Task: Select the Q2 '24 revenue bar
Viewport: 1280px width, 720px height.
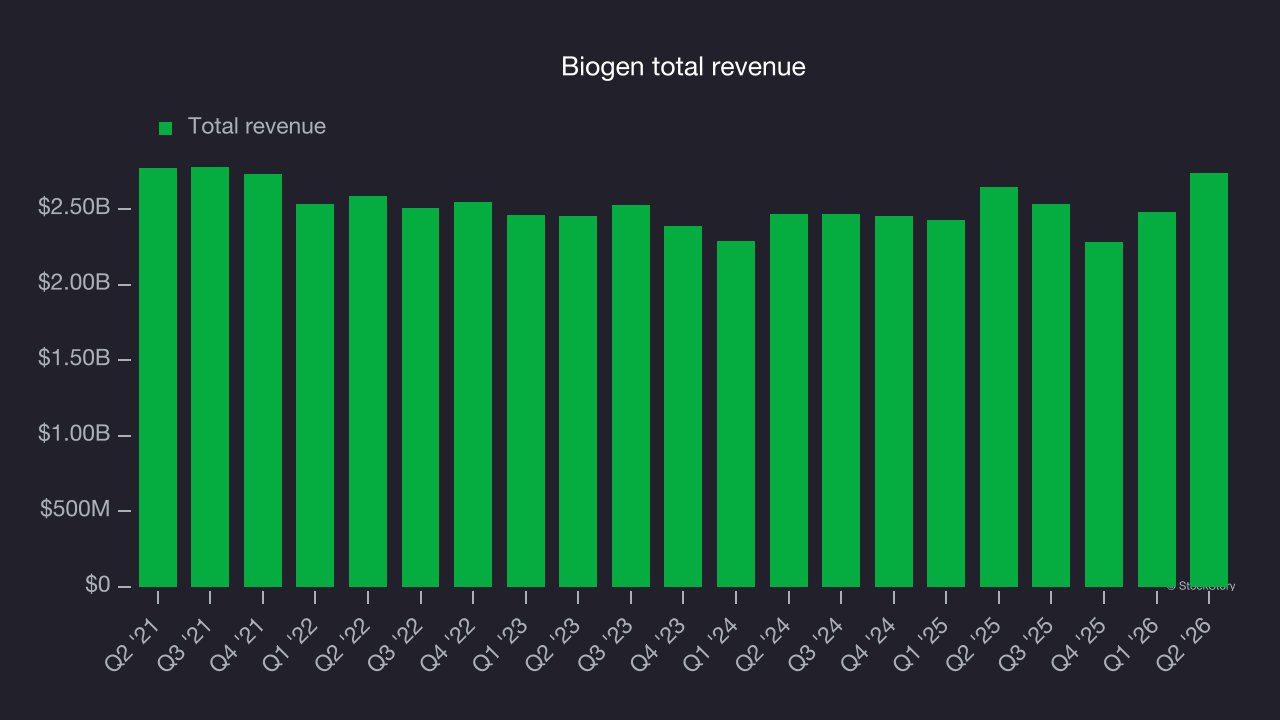Action: 789,401
